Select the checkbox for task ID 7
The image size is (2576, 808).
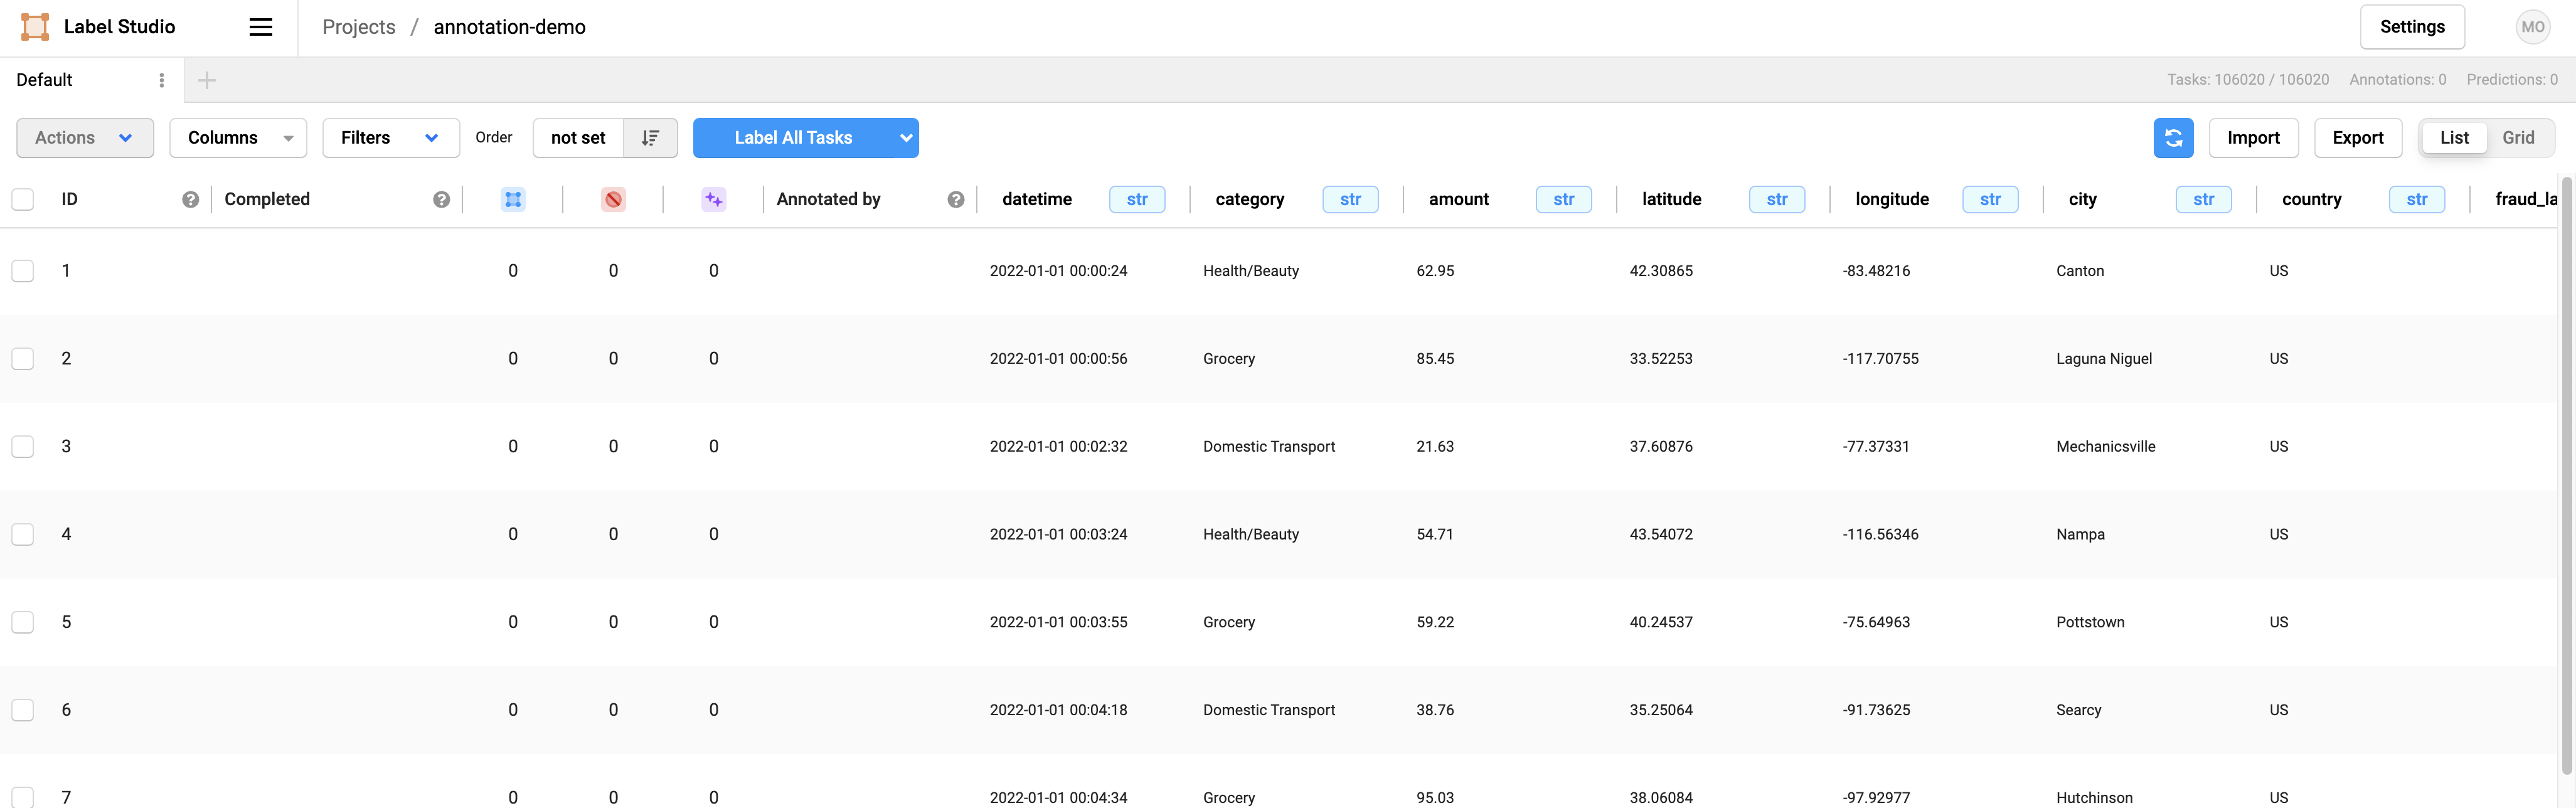click(22, 797)
